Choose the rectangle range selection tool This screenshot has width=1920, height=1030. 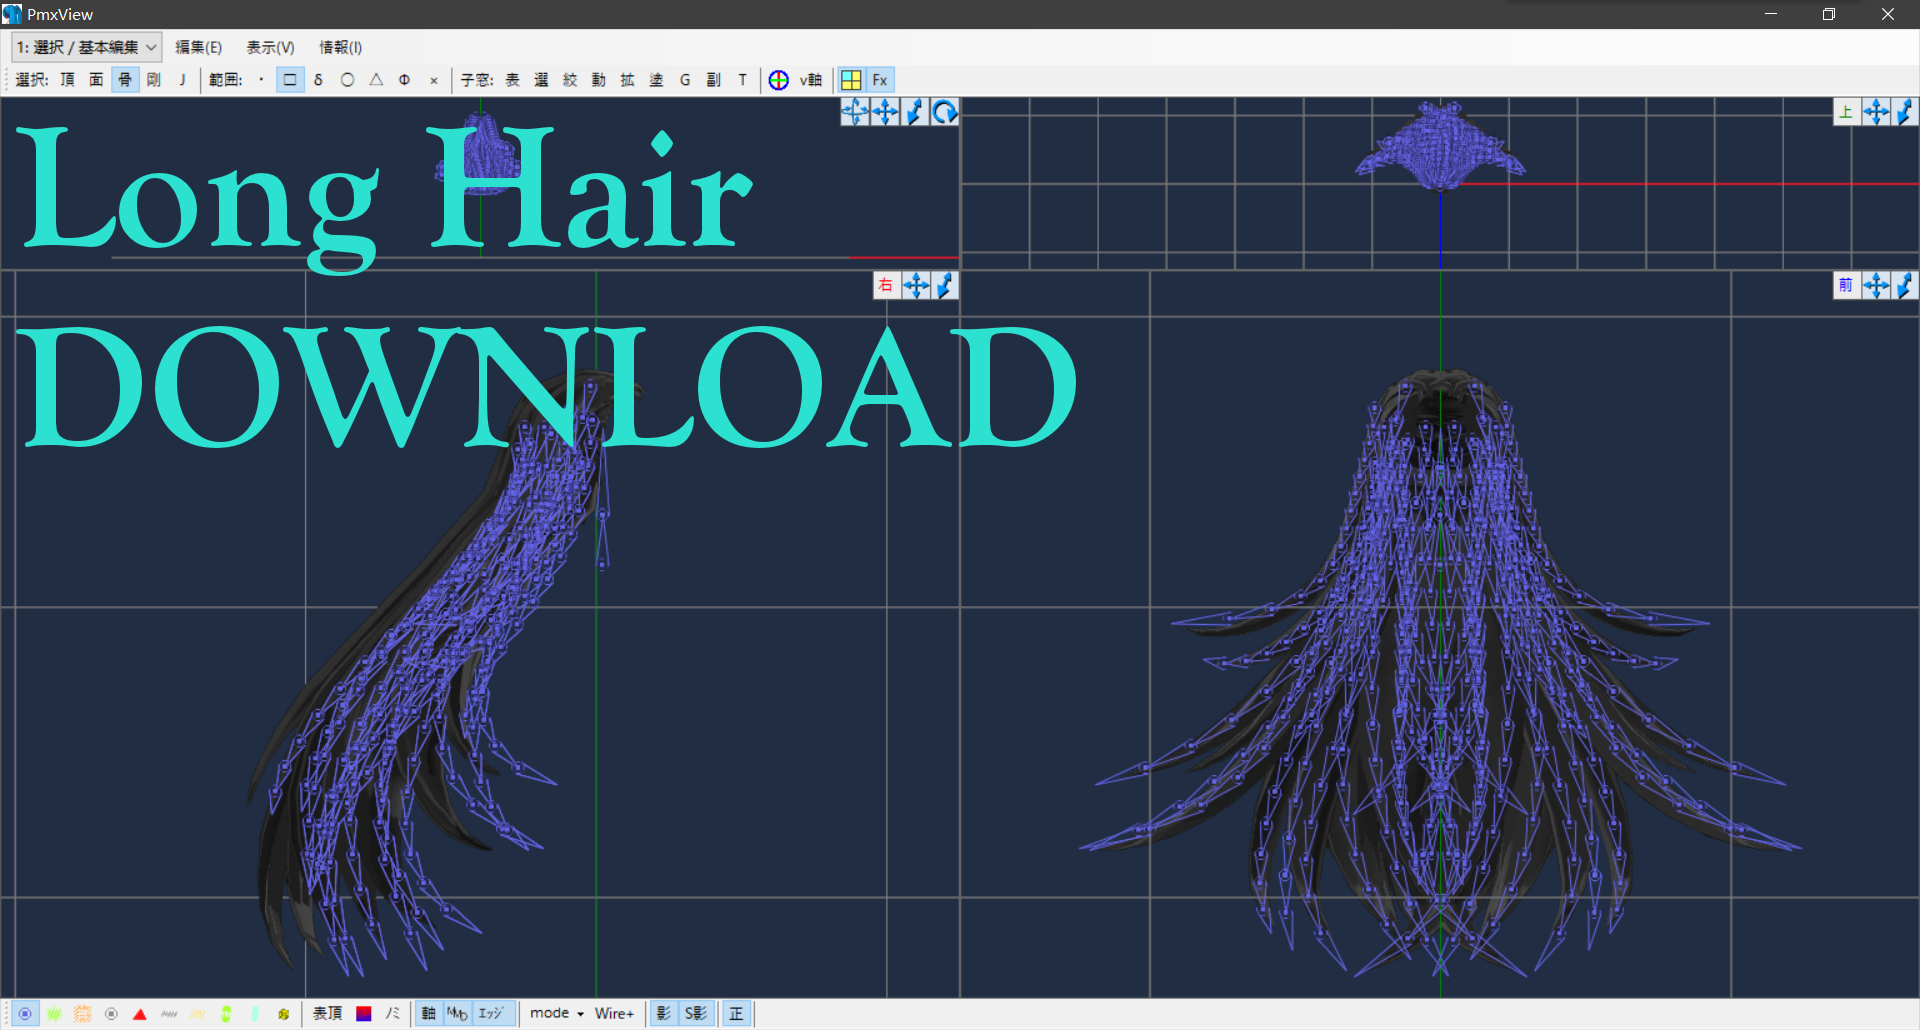click(x=290, y=80)
